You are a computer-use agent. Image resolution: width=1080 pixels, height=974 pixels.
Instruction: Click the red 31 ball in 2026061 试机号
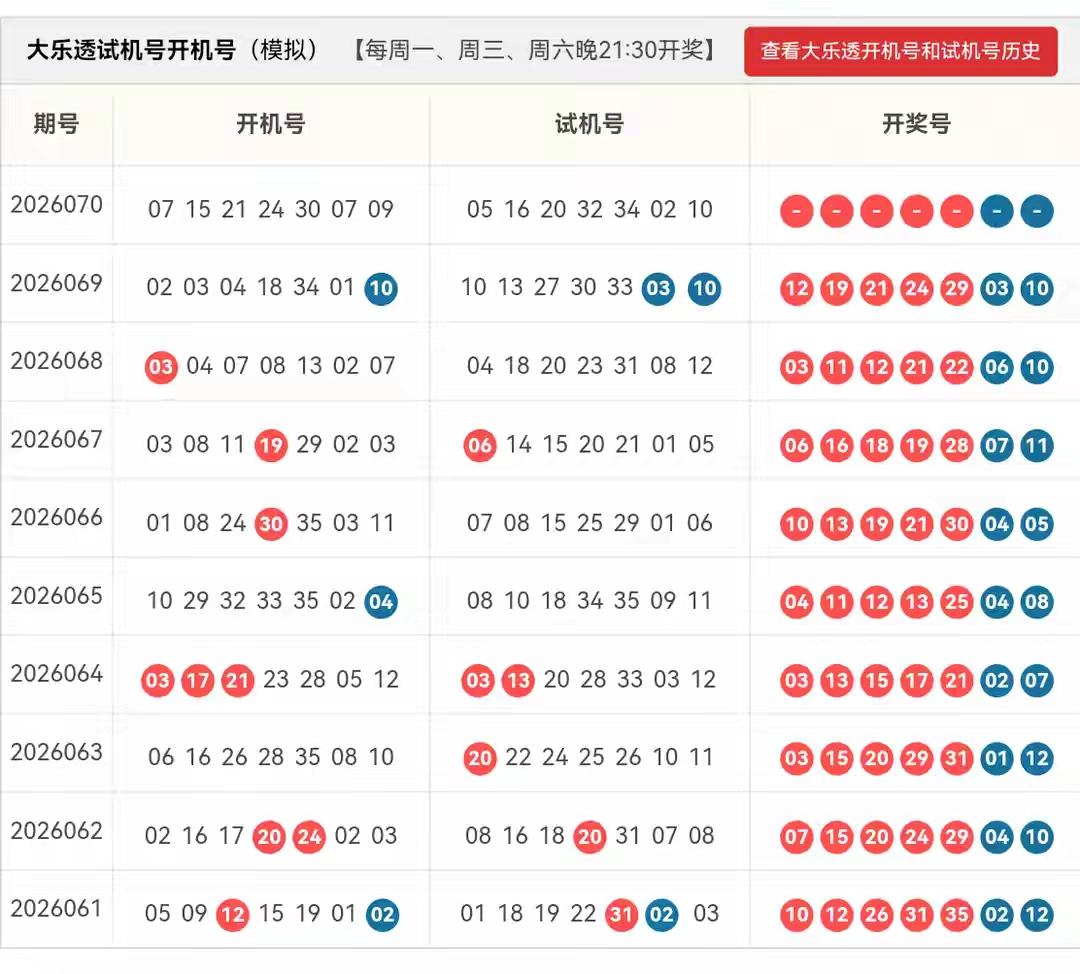(x=621, y=915)
